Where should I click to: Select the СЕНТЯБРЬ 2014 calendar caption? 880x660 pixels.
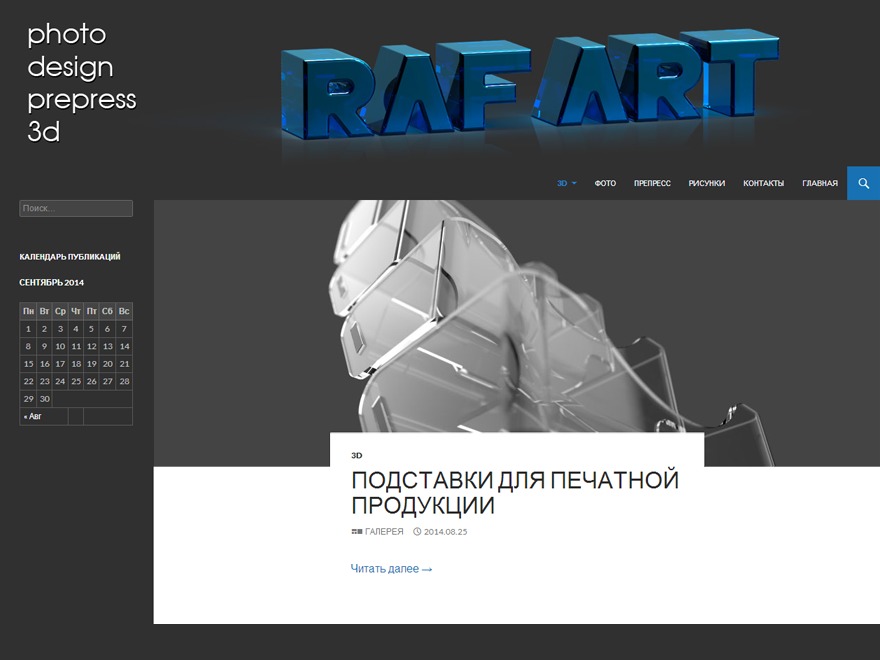[x=52, y=283]
